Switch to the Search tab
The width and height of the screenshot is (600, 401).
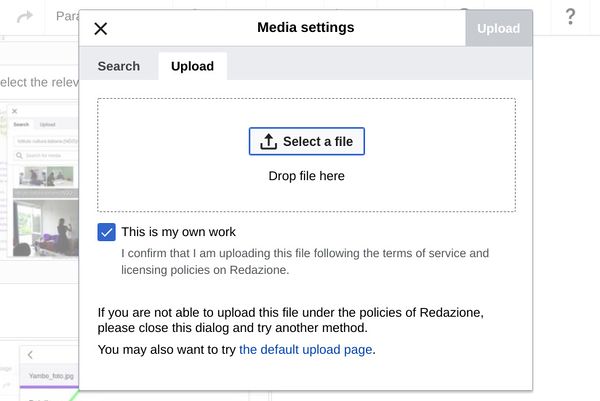click(118, 66)
